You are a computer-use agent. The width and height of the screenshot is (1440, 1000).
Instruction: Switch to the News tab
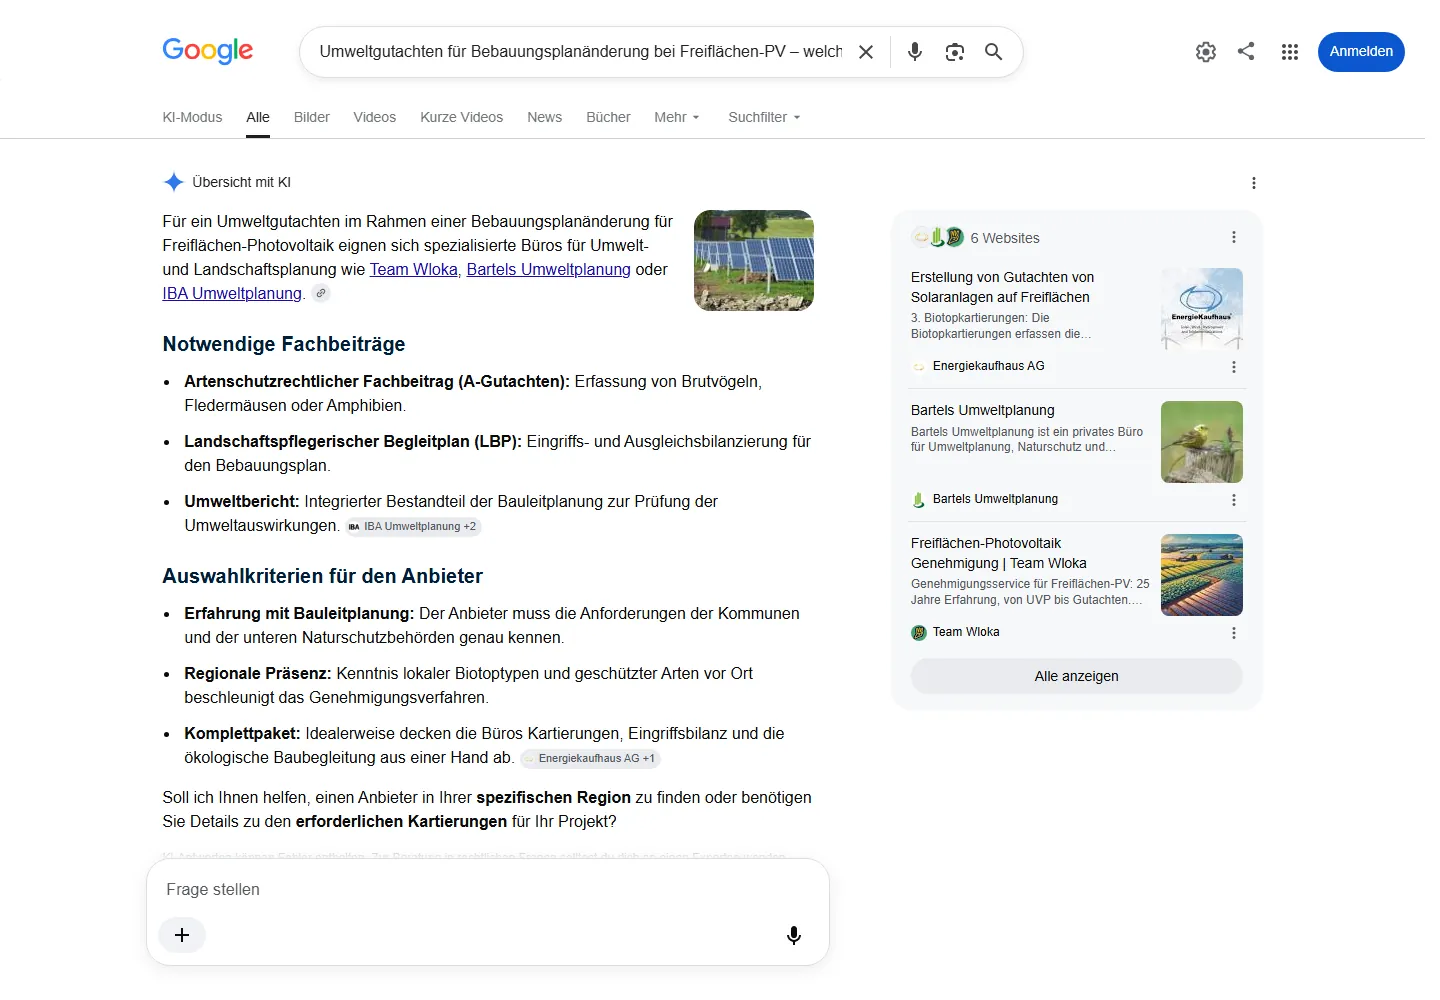coord(545,117)
